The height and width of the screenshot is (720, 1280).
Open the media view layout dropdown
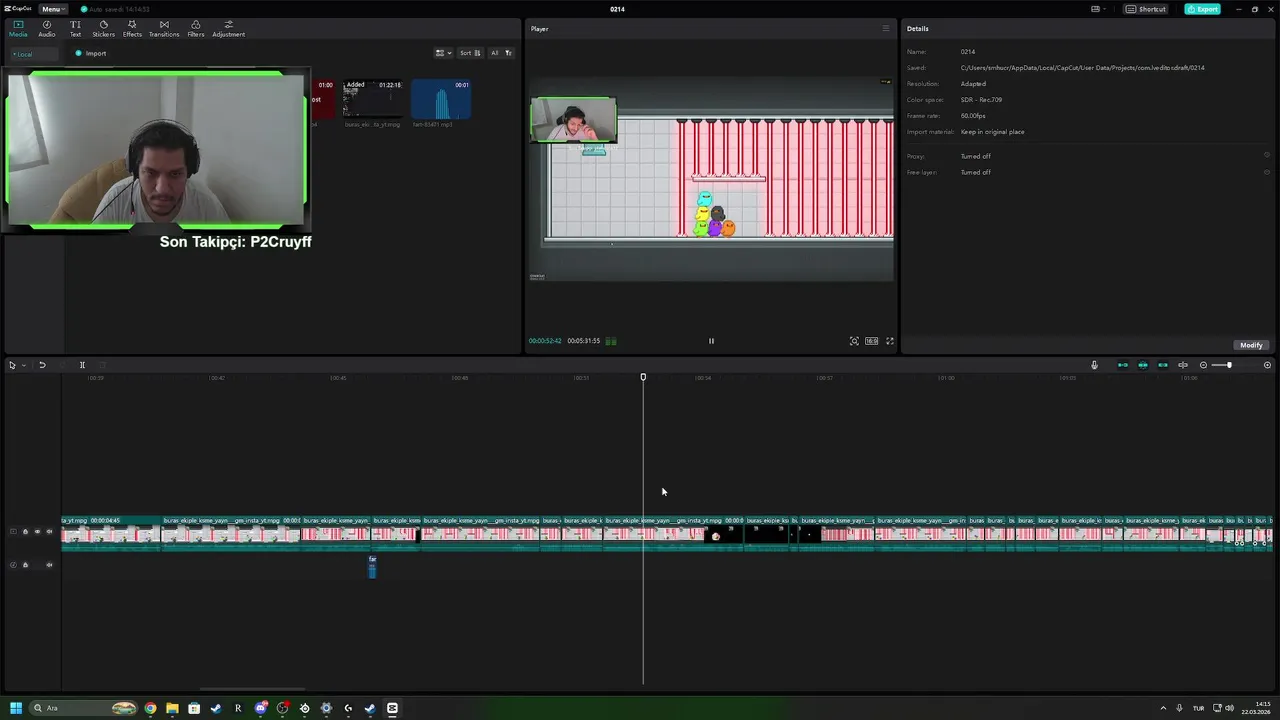point(443,53)
